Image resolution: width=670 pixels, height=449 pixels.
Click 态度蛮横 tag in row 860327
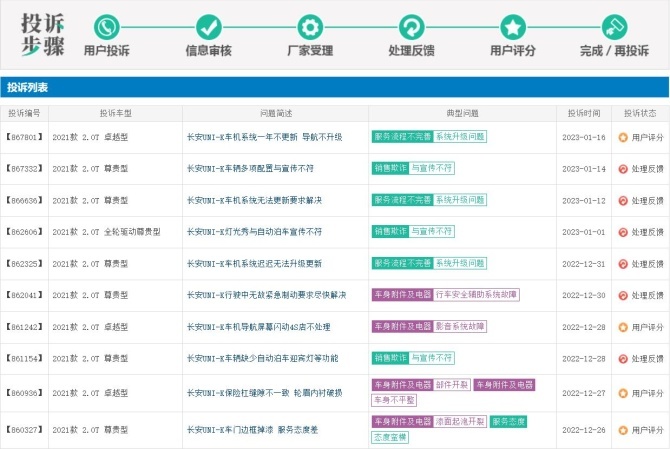coord(390,437)
